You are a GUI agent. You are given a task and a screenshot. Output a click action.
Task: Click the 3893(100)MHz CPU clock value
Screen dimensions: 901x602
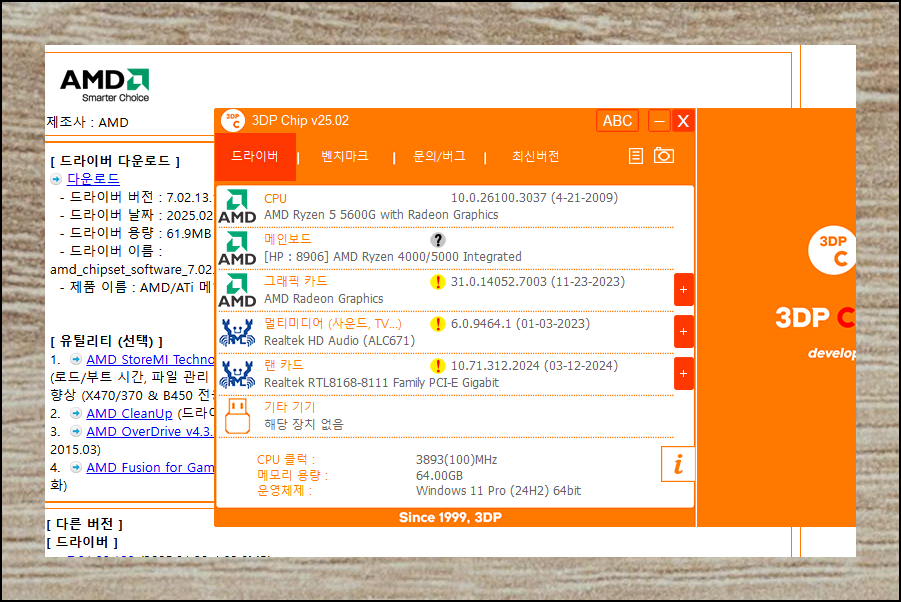[x=456, y=460]
